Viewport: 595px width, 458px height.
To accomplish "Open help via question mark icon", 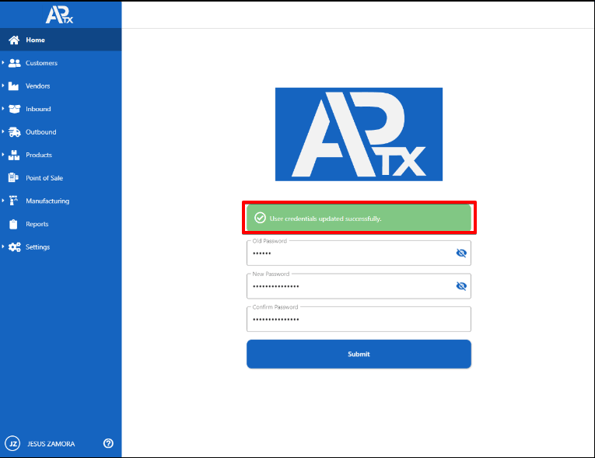I will 108,443.
